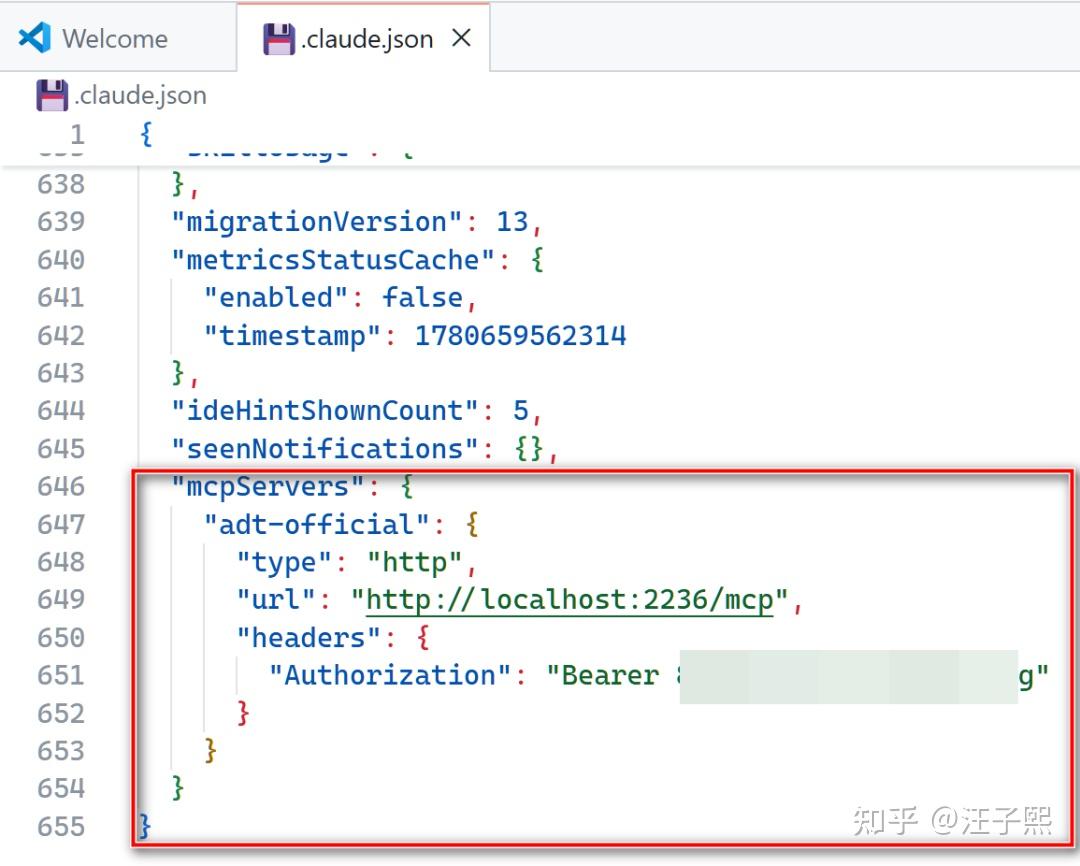Click line number 651 in gutter

click(x=61, y=675)
